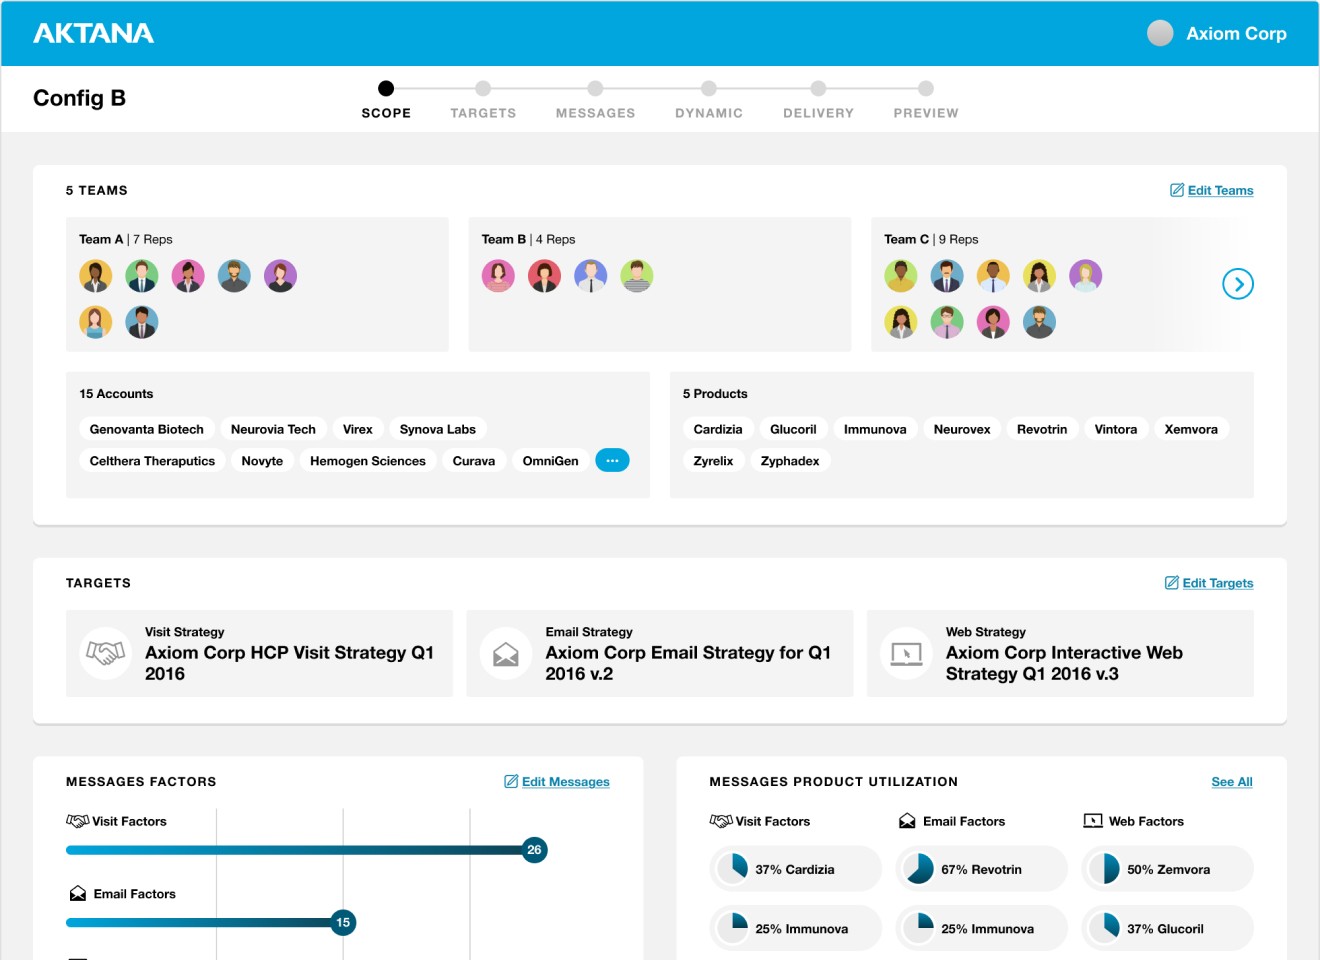Show next teams with the right arrow
1320x960 pixels.
(1238, 284)
